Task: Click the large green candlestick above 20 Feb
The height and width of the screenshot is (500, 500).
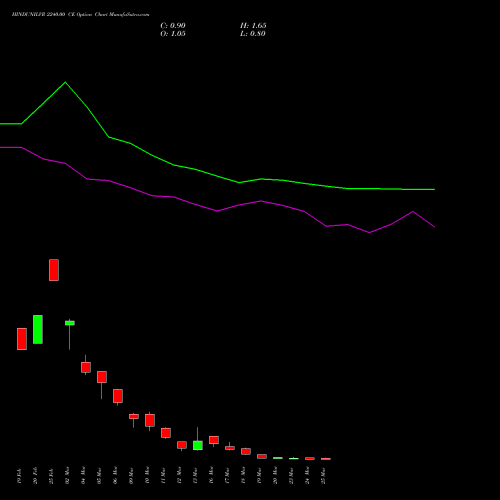Action: point(38,329)
